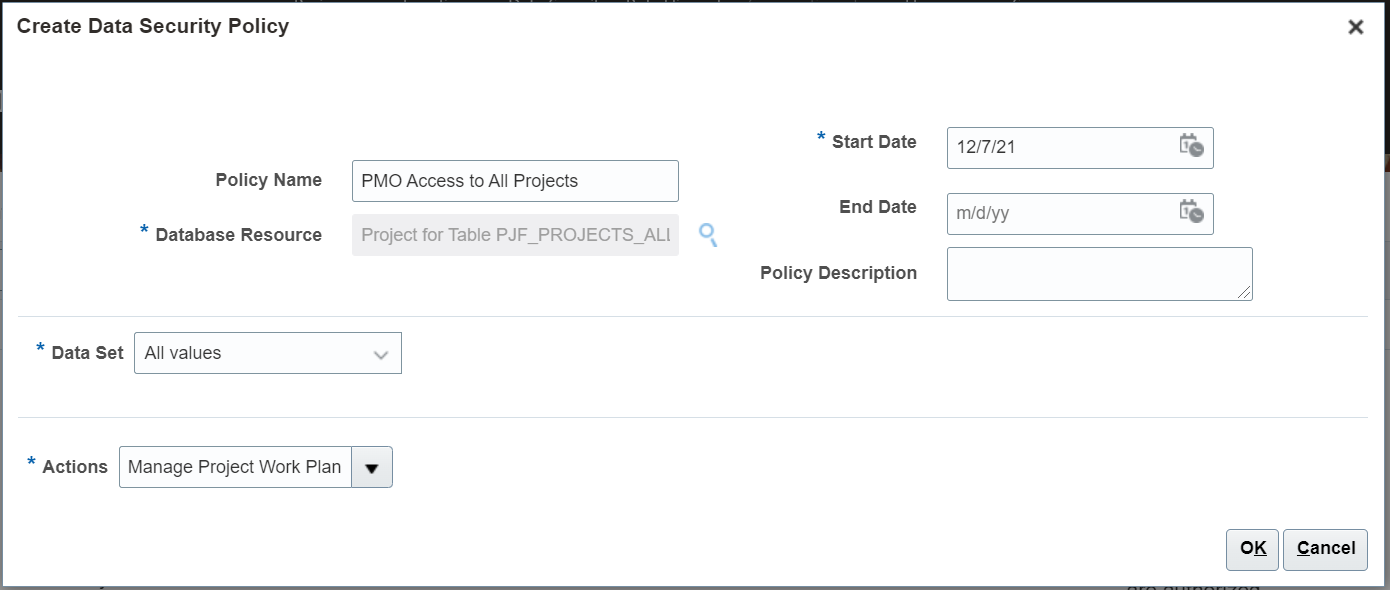Open the Start Date calendar picker
The image size is (1390, 590).
(1190, 147)
